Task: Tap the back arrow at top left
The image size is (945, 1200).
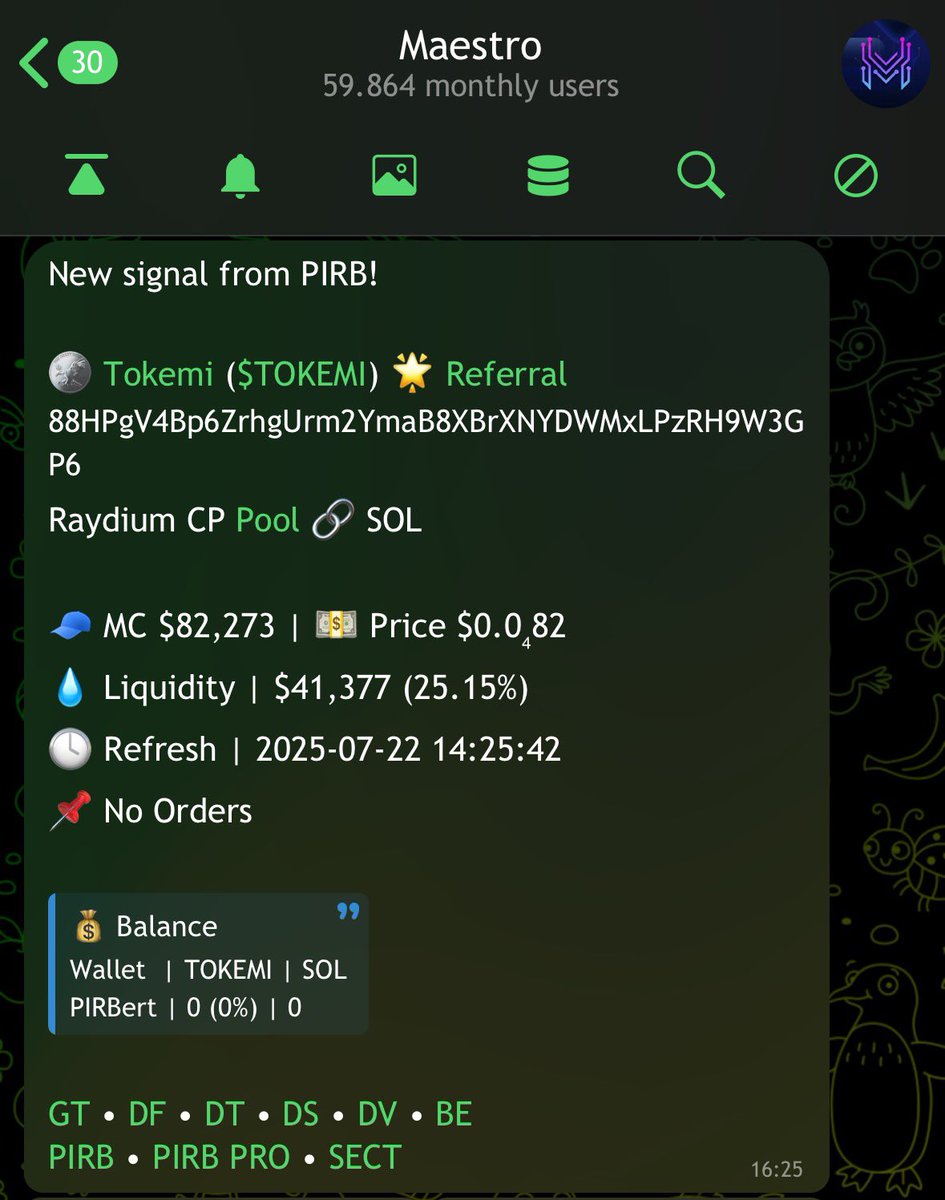Action: 32,63
